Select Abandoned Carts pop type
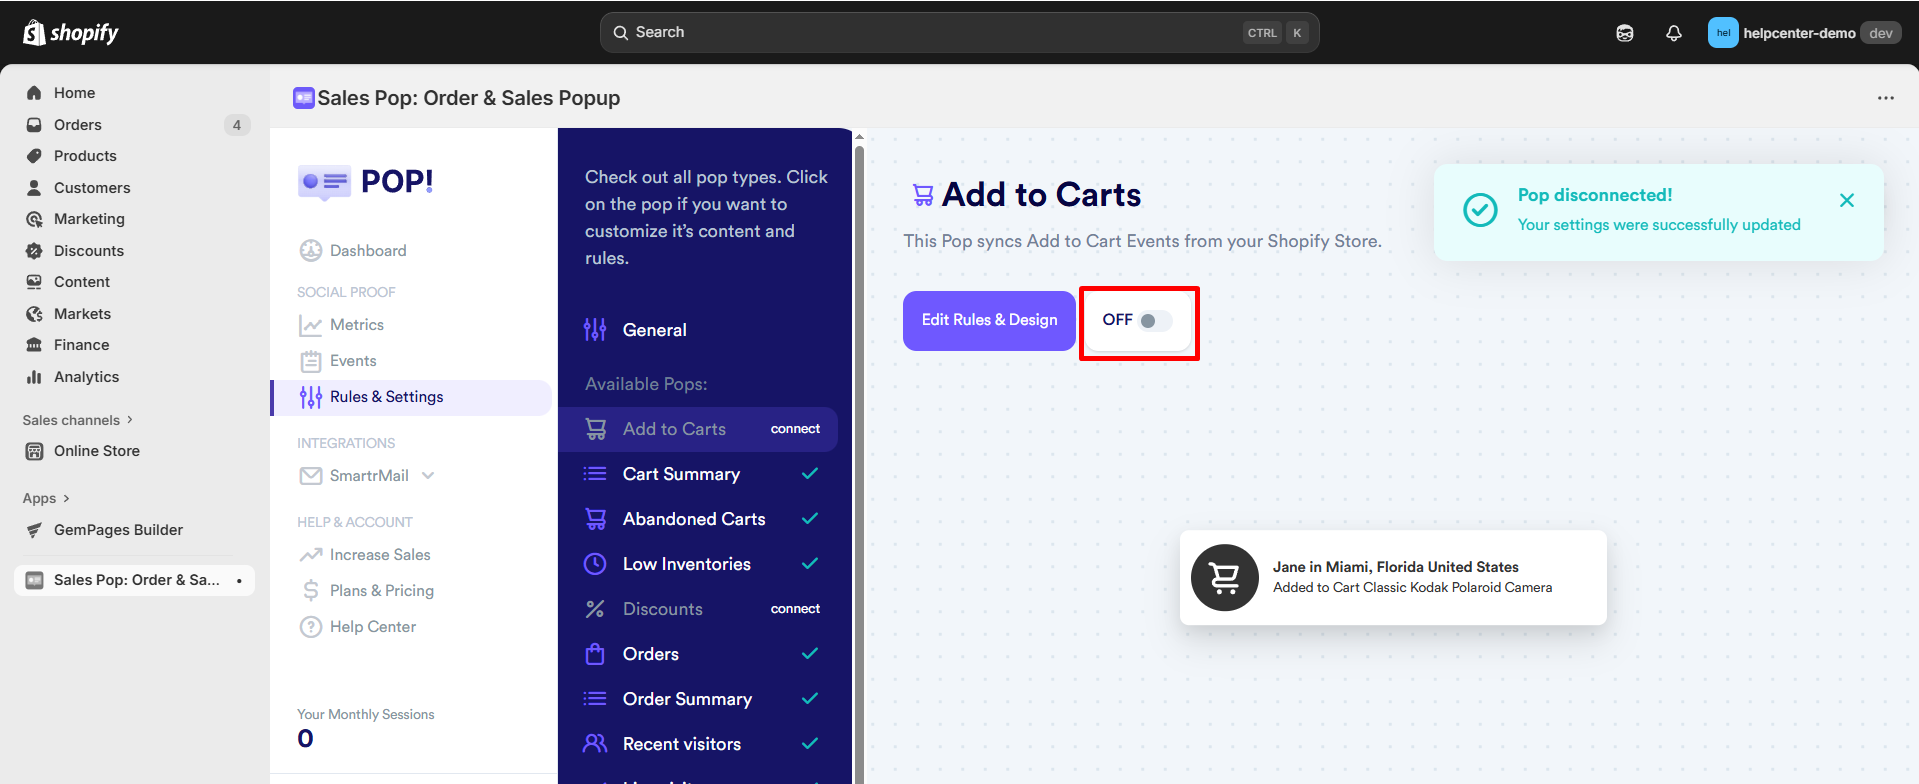This screenshot has width=1919, height=784. (694, 519)
